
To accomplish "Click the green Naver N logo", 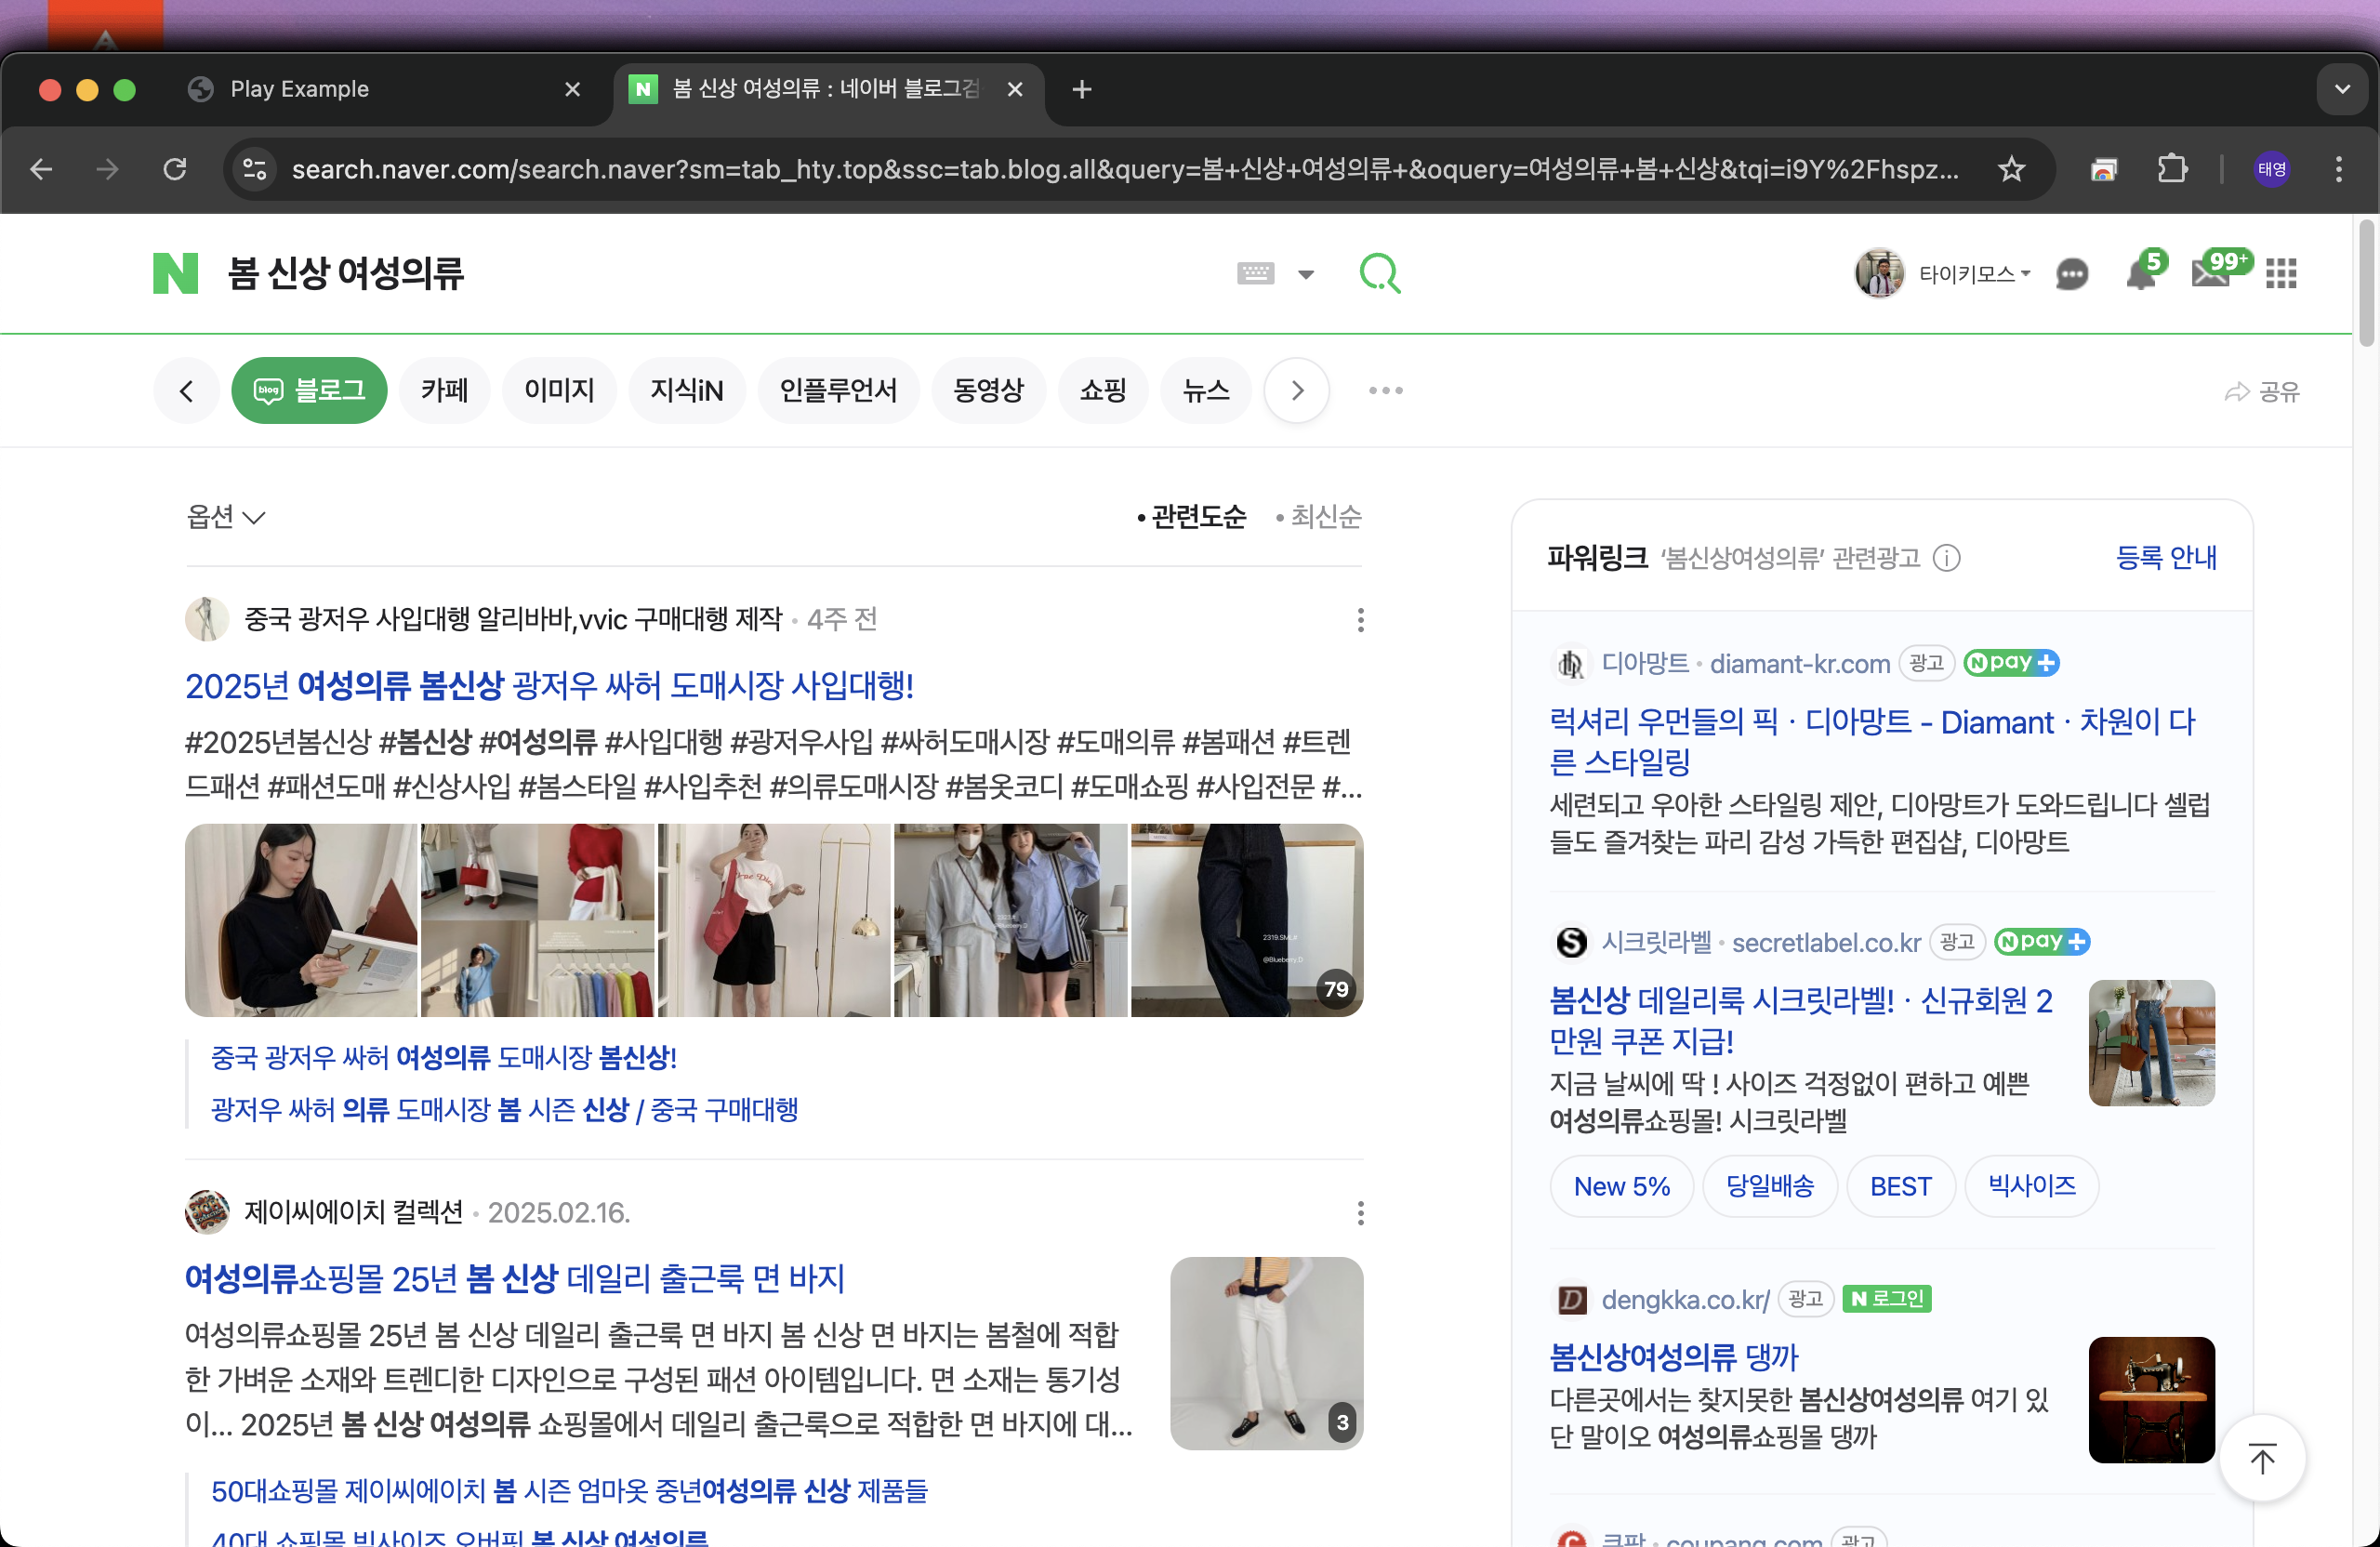I will [x=175, y=273].
